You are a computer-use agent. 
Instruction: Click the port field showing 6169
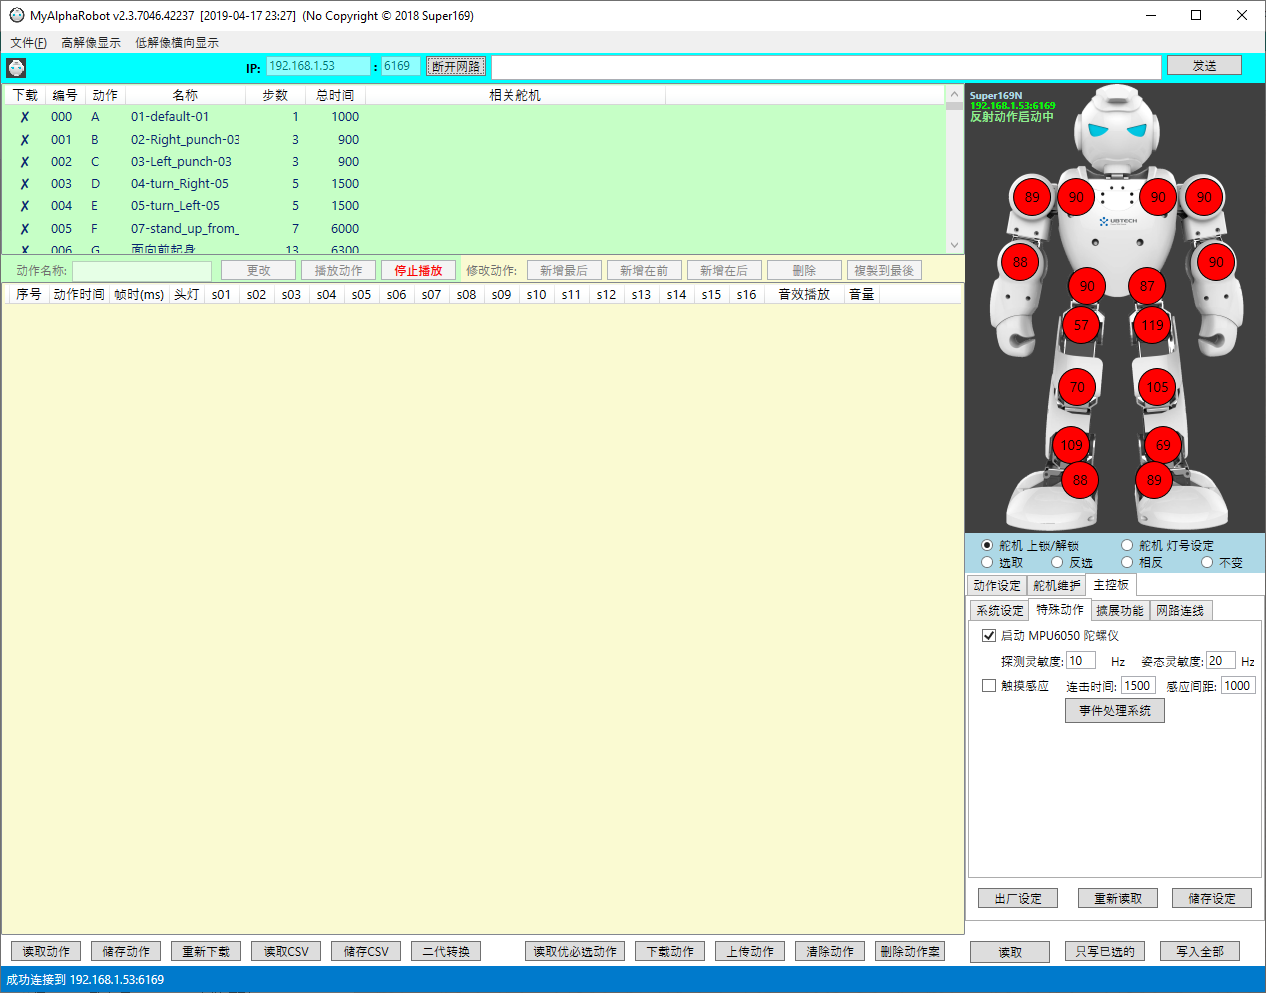pyautogui.click(x=400, y=66)
